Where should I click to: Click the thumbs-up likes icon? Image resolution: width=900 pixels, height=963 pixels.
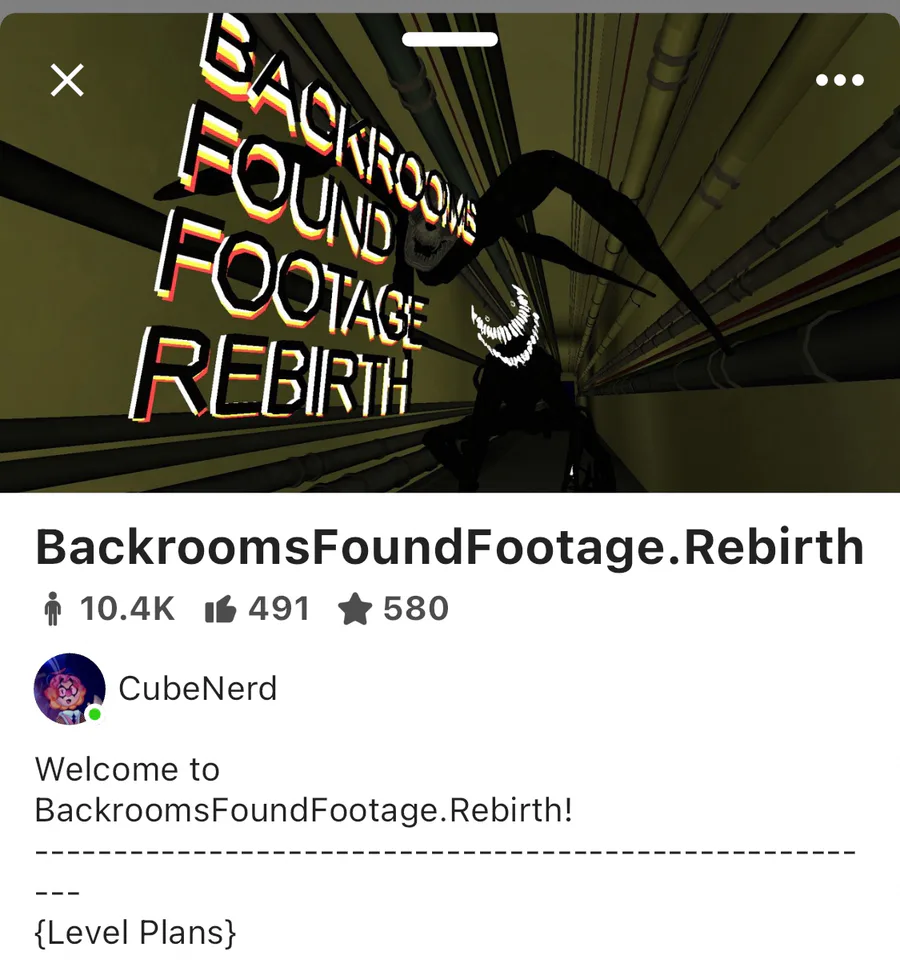(220, 609)
